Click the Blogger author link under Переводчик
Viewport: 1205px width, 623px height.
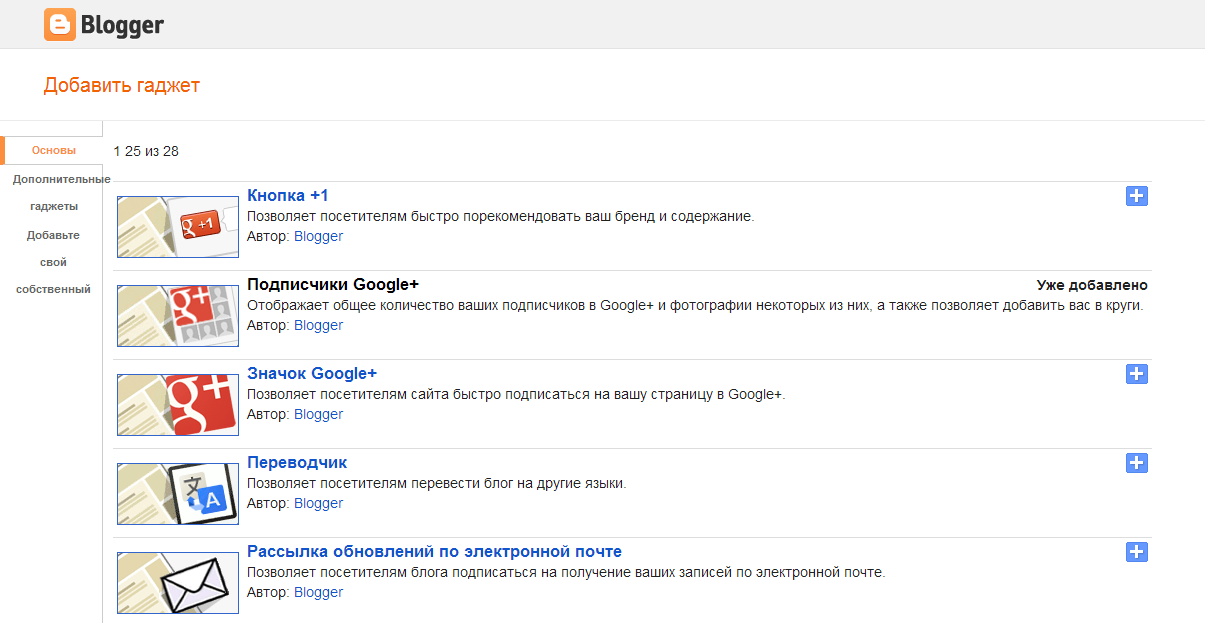(318, 503)
